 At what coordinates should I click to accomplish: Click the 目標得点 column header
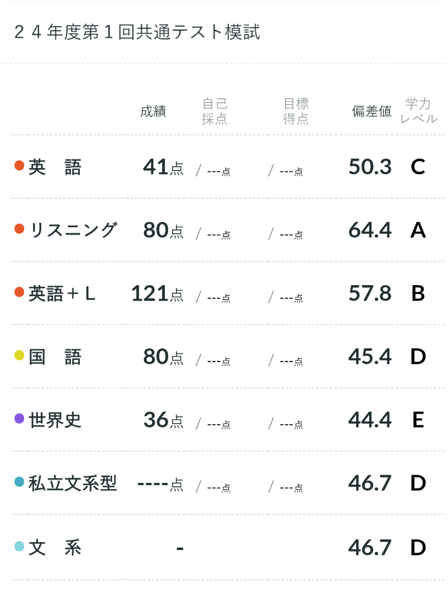point(296,111)
